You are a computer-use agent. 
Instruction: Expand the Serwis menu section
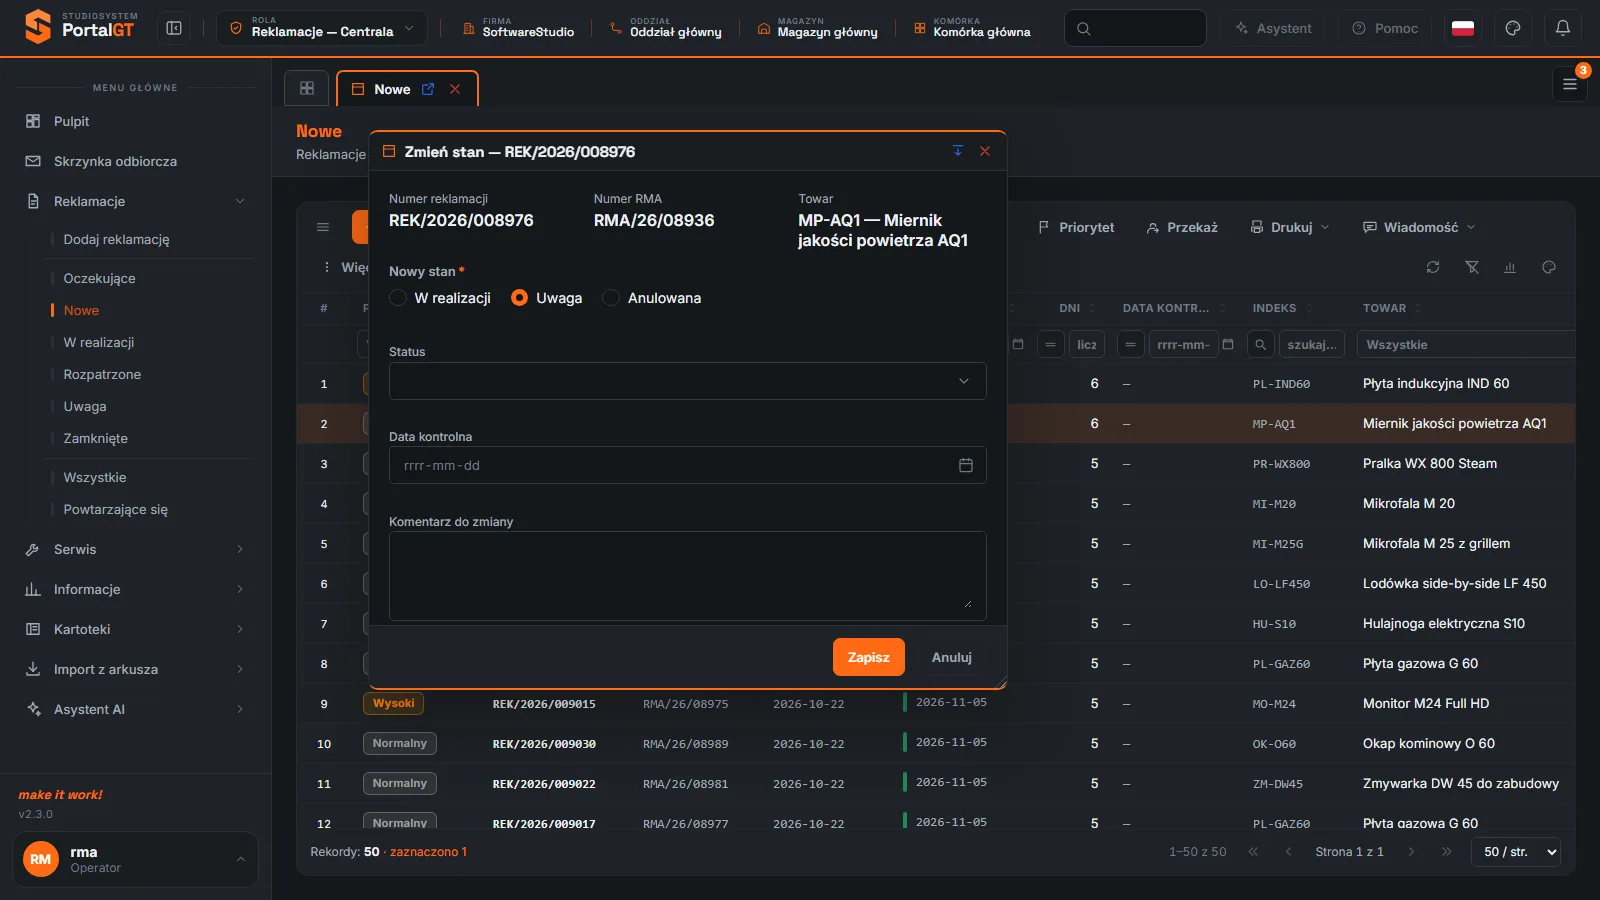(x=135, y=549)
